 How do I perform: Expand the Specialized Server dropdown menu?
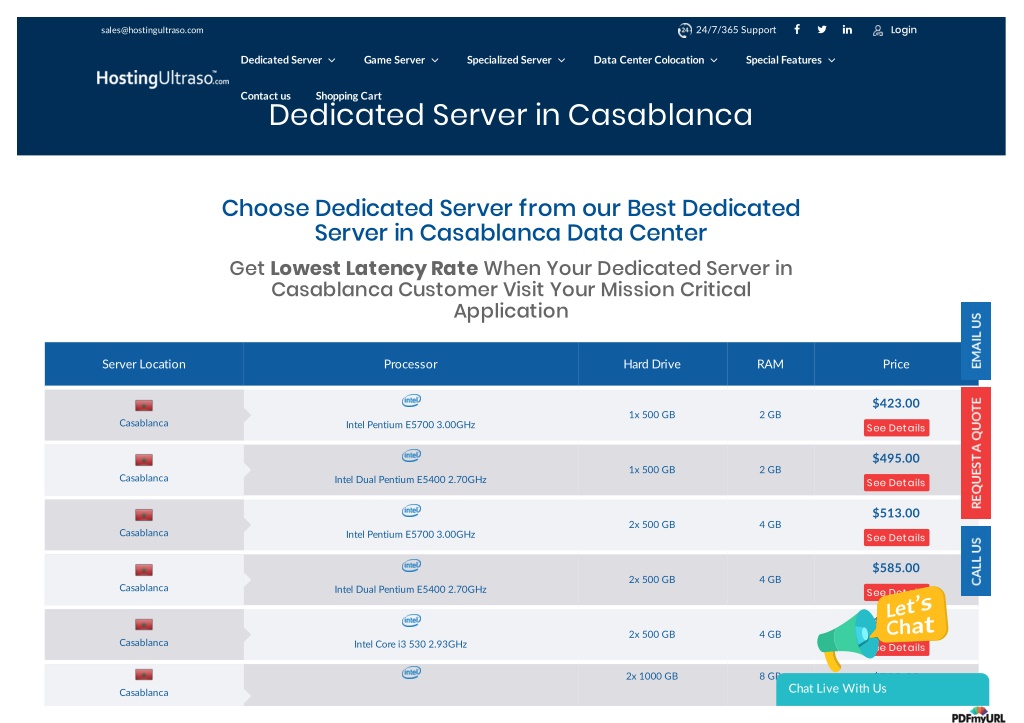tap(516, 60)
